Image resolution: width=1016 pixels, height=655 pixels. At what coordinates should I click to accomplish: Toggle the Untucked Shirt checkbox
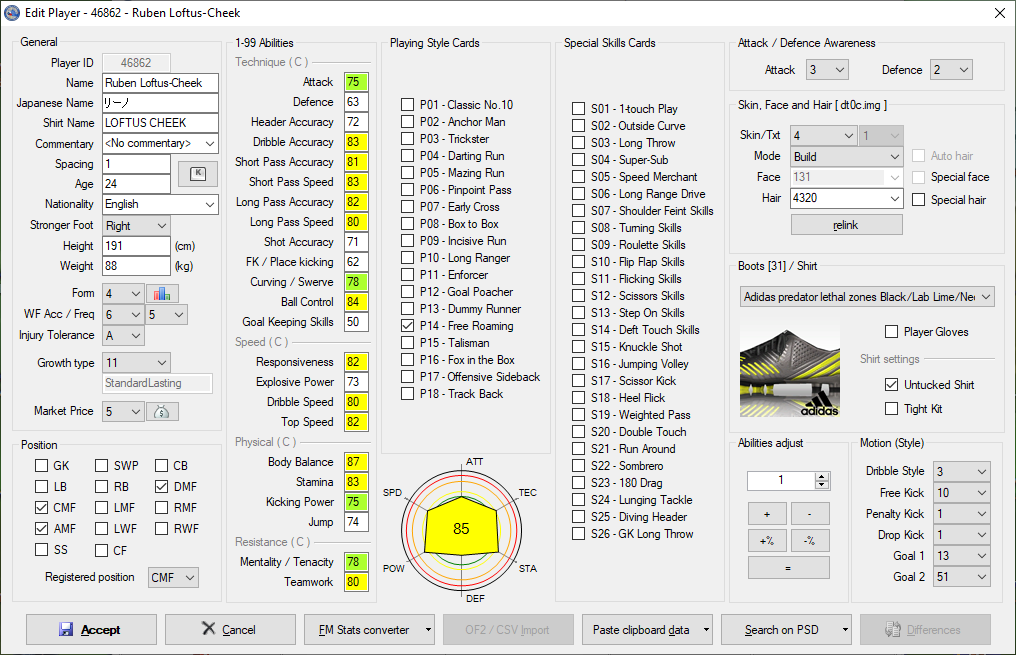click(x=892, y=385)
